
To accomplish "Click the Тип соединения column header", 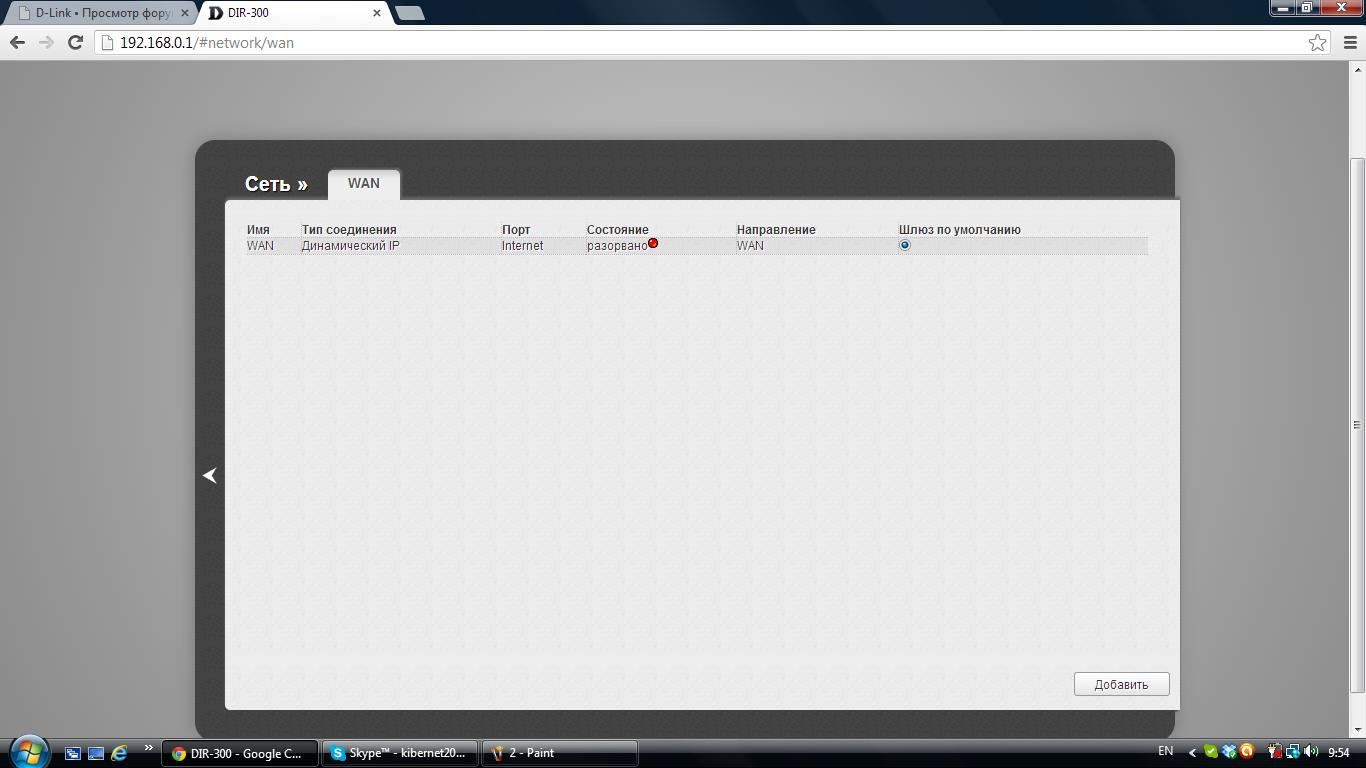I will coord(349,230).
